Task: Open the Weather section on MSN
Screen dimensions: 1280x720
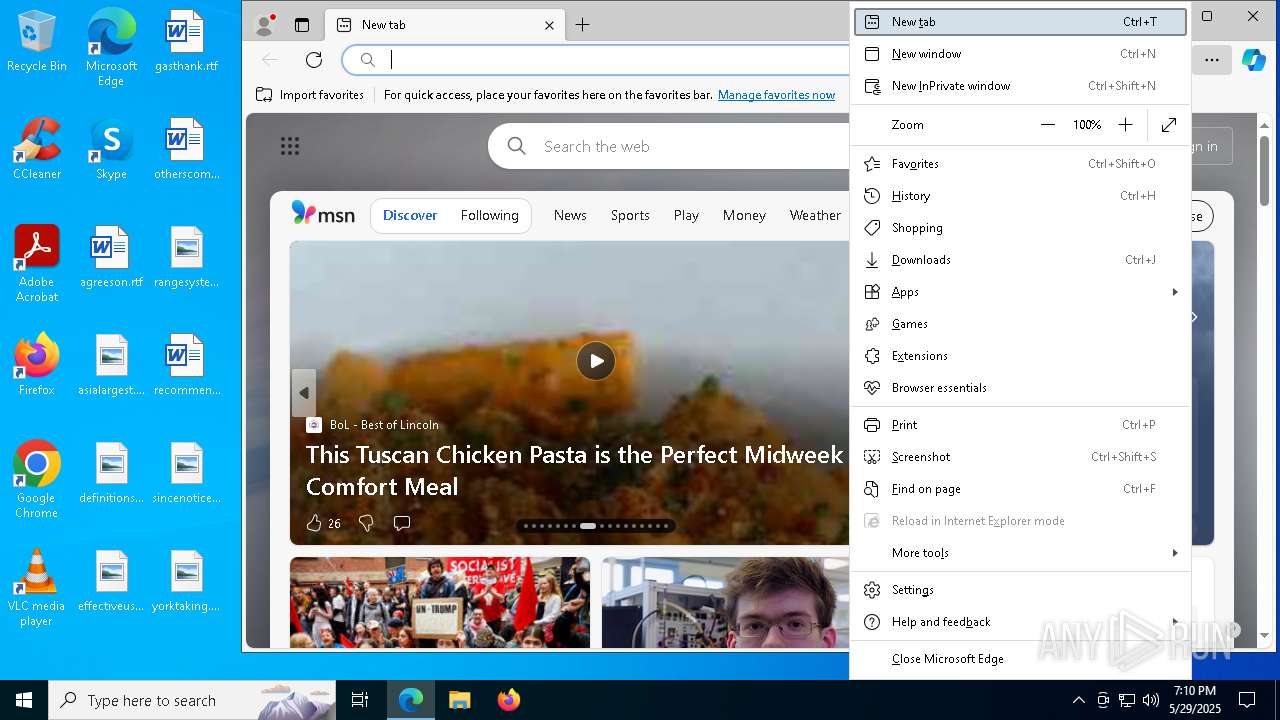Action: coord(815,215)
